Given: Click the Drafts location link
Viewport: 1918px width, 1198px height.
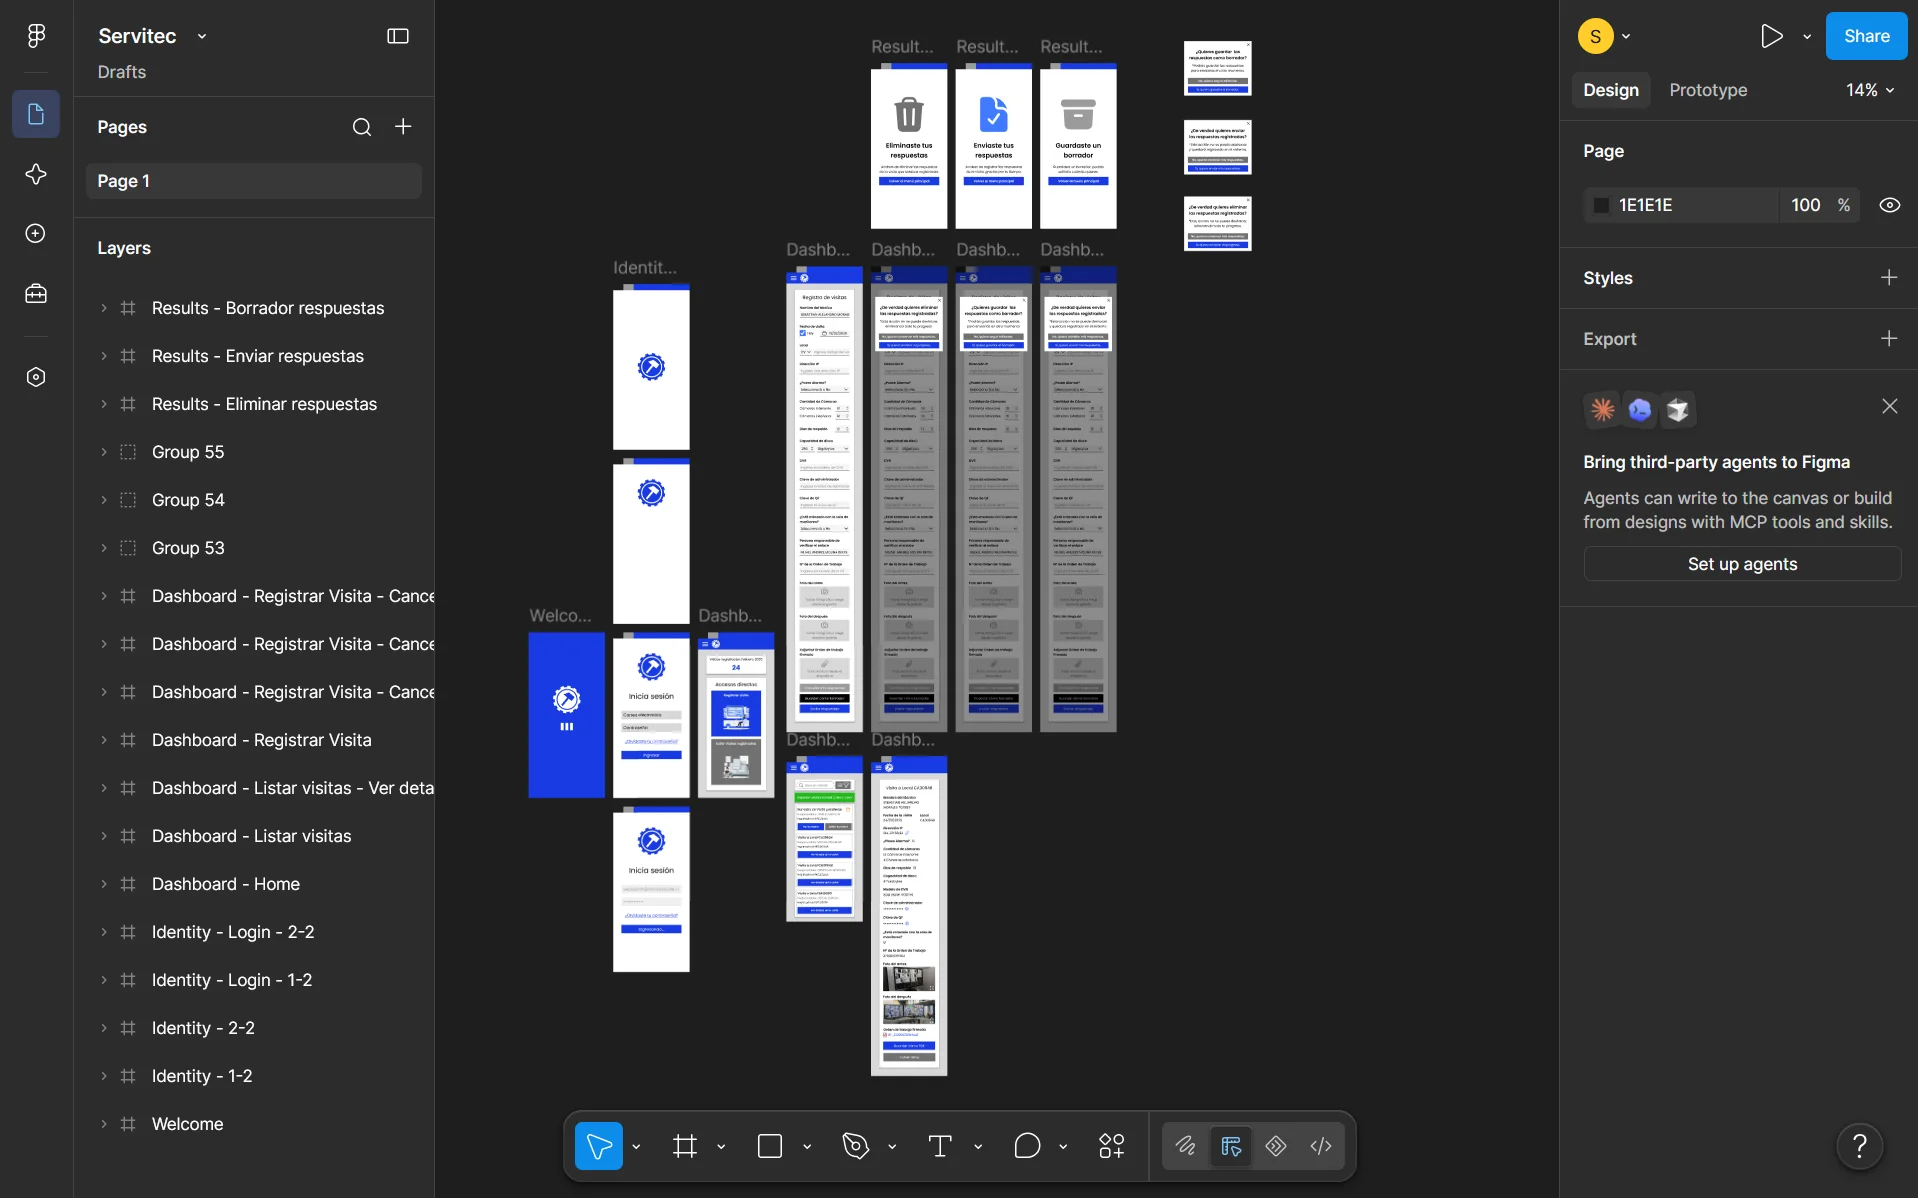Looking at the screenshot, I should point(122,72).
